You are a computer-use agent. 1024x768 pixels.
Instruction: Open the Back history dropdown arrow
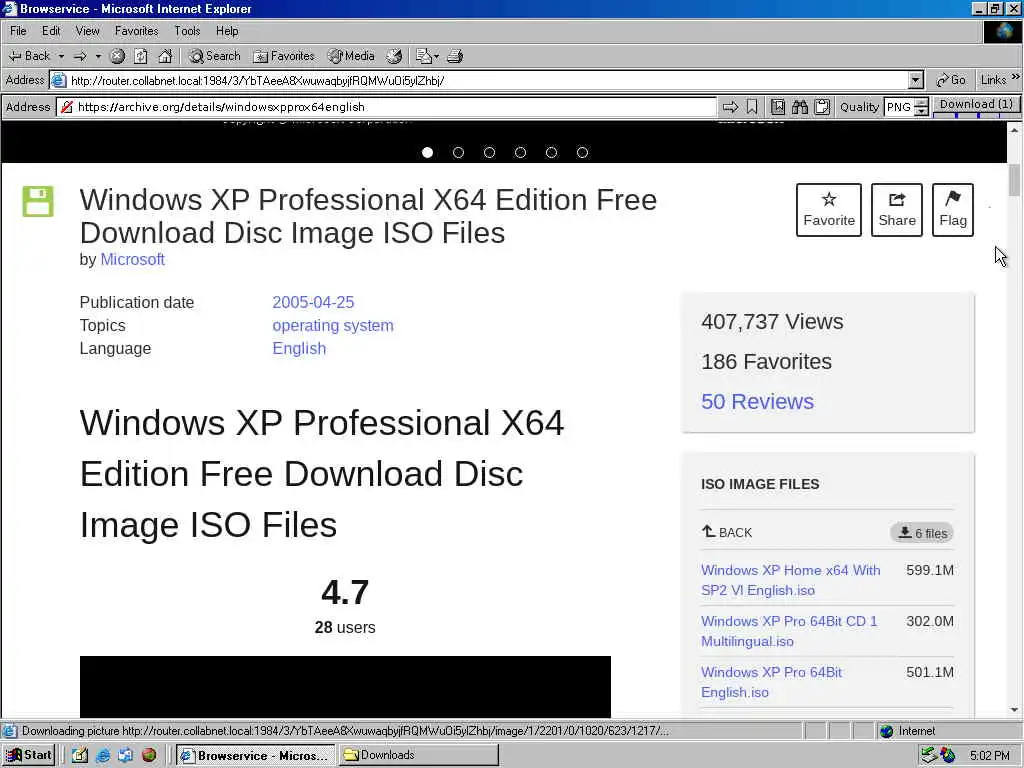click(61, 56)
